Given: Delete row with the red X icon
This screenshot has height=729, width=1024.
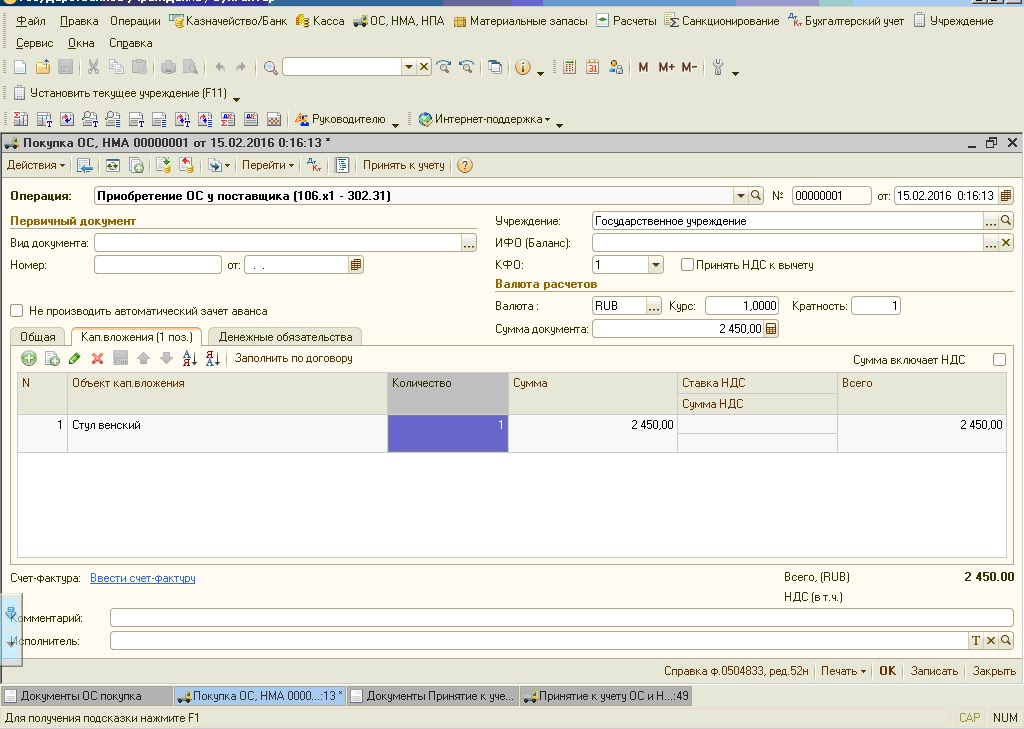Looking at the screenshot, I should tap(97, 358).
